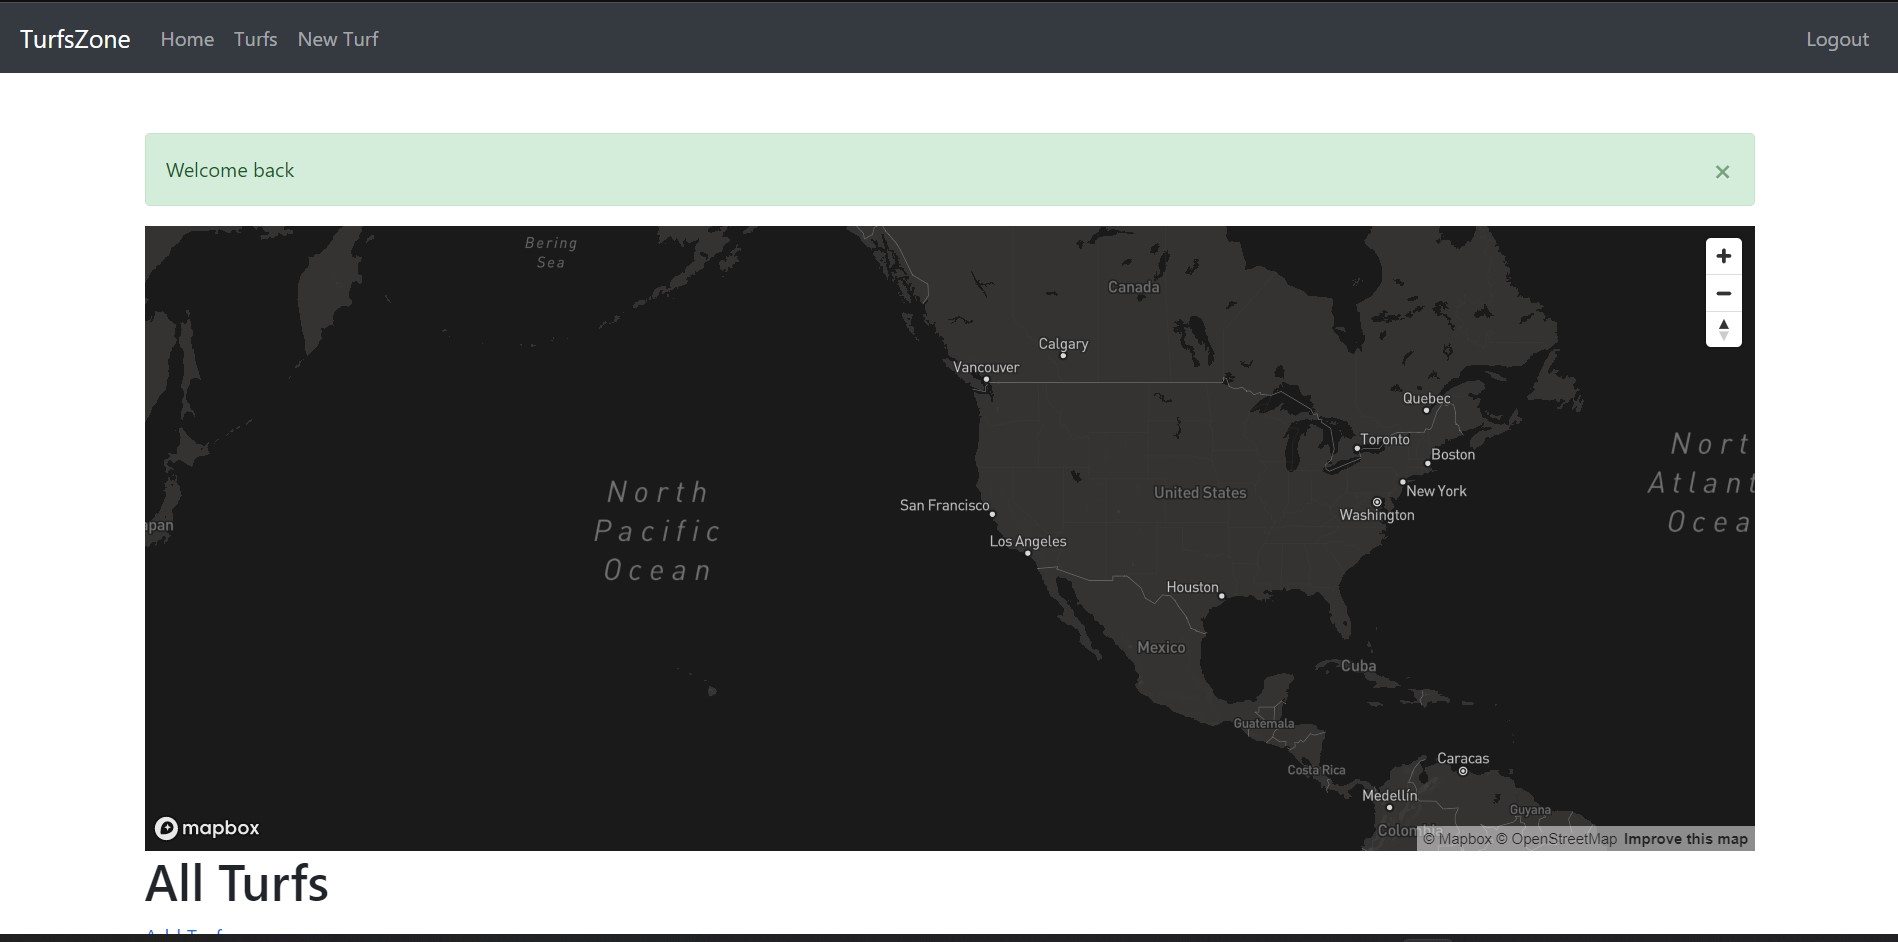Go to Home in navbar
The height and width of the screenshot is (942, 1898).
coord(187,39)
